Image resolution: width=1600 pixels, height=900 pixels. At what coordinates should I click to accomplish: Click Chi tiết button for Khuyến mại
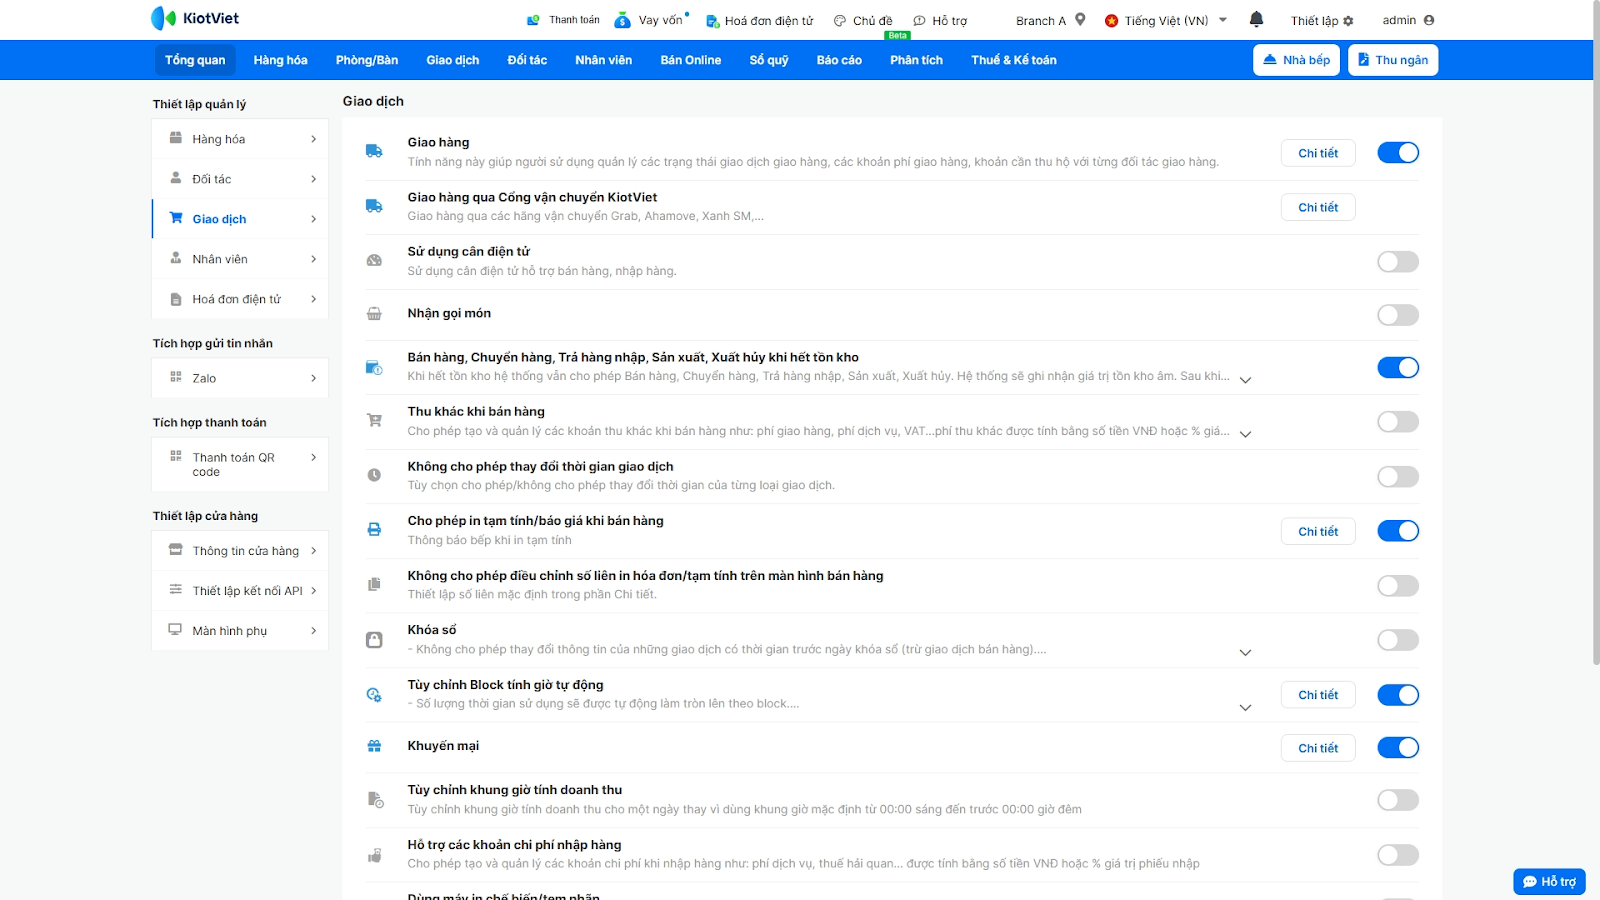[1317, 748]
